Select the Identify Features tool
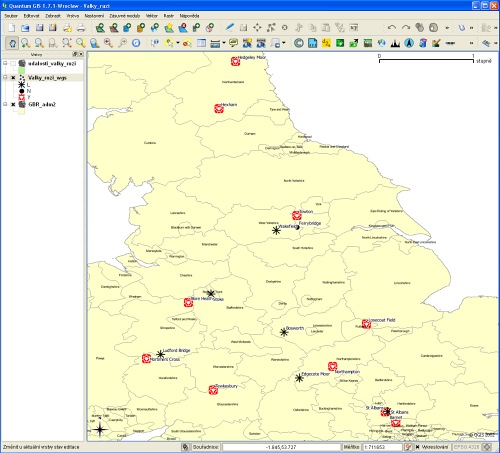 click(x=155, y=43)
